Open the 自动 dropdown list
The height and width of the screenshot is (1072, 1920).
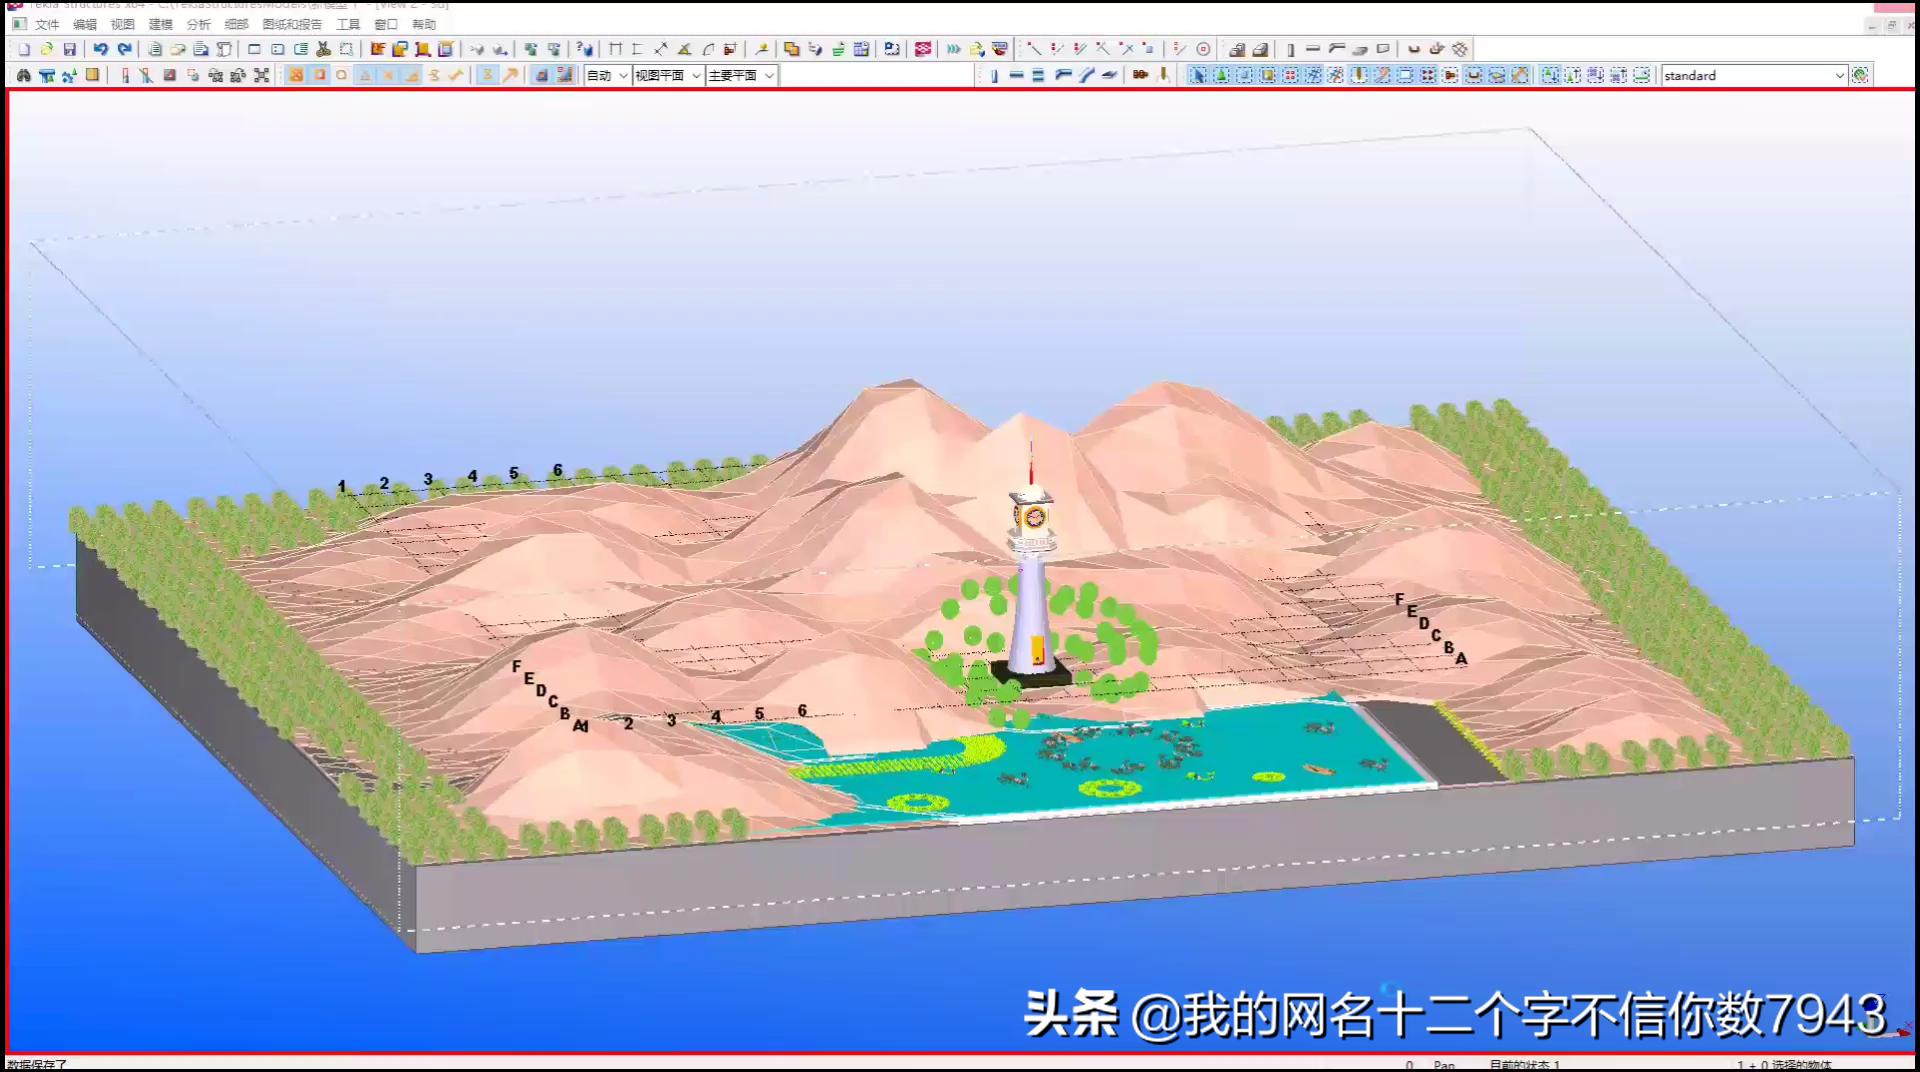607,74
